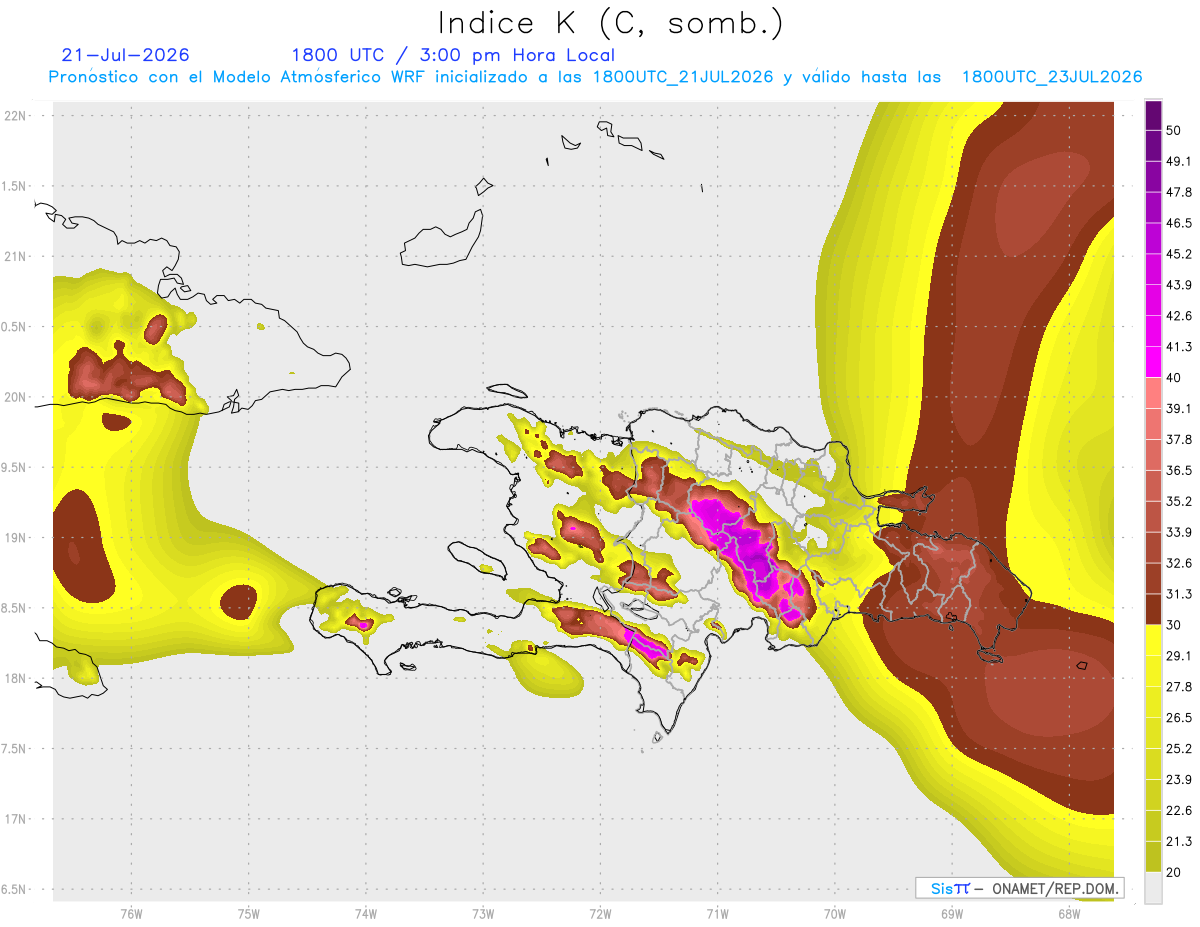Click the legend value '37.8'
Screen dimensions: 1200x927
coord(1178,439)
